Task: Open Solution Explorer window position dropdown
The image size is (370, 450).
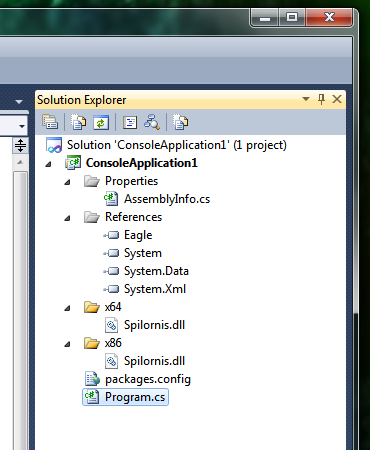Action: [306, 99]
